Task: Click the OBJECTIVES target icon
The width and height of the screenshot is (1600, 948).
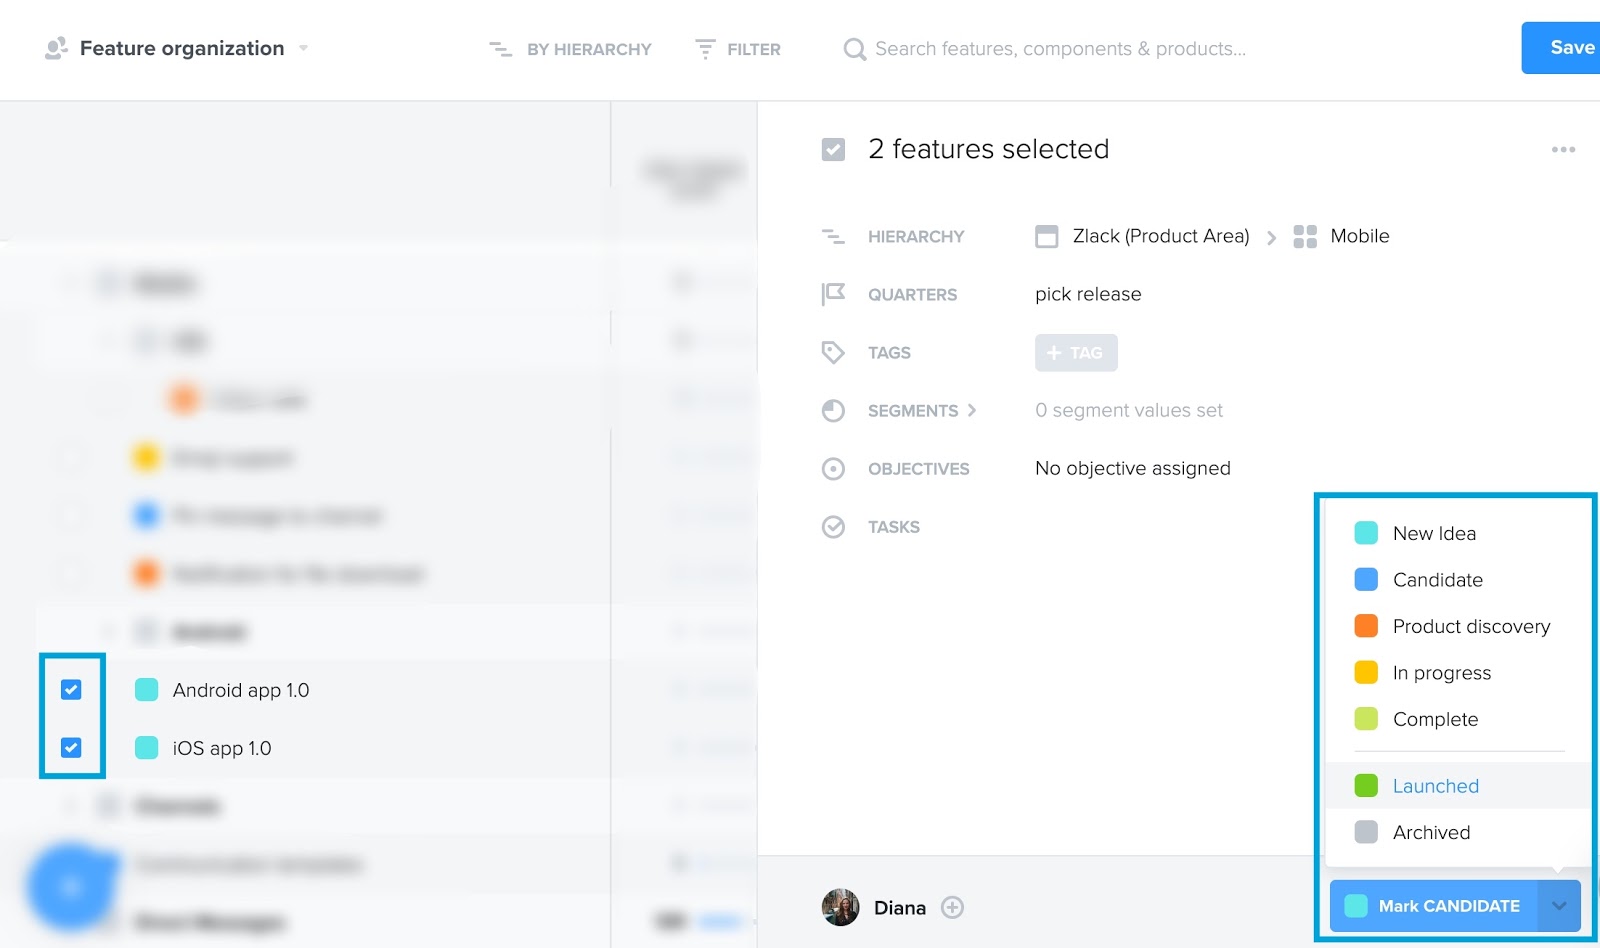Action: point(833,468)
